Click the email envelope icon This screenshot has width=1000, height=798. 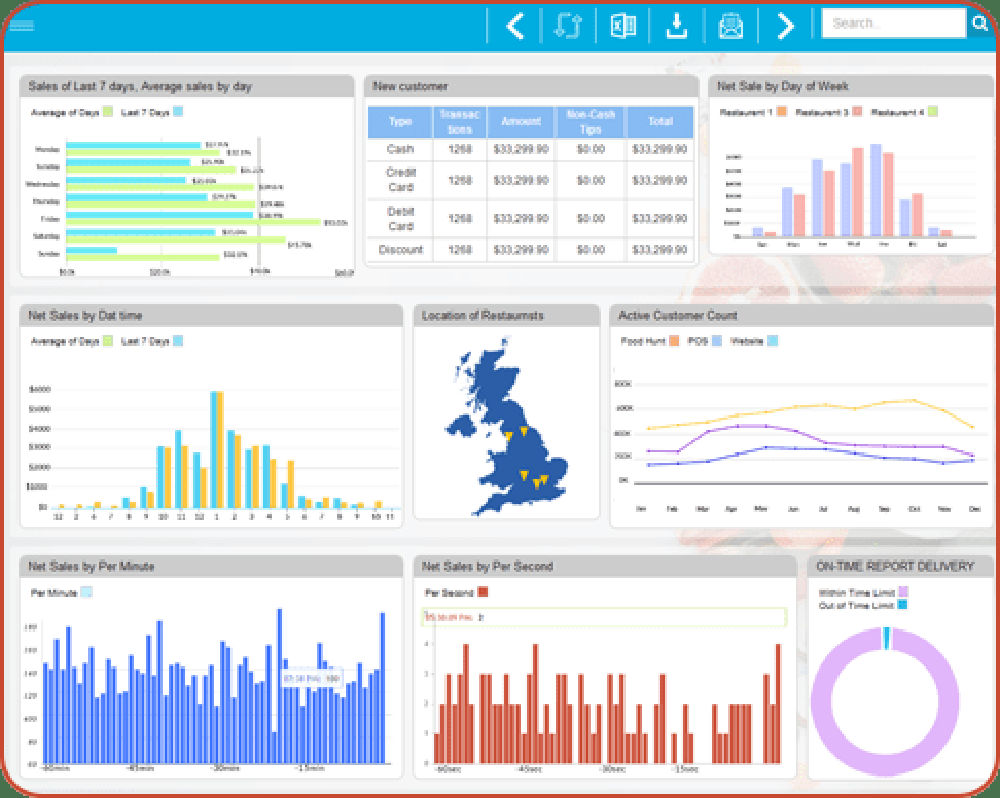click(731, 26)
